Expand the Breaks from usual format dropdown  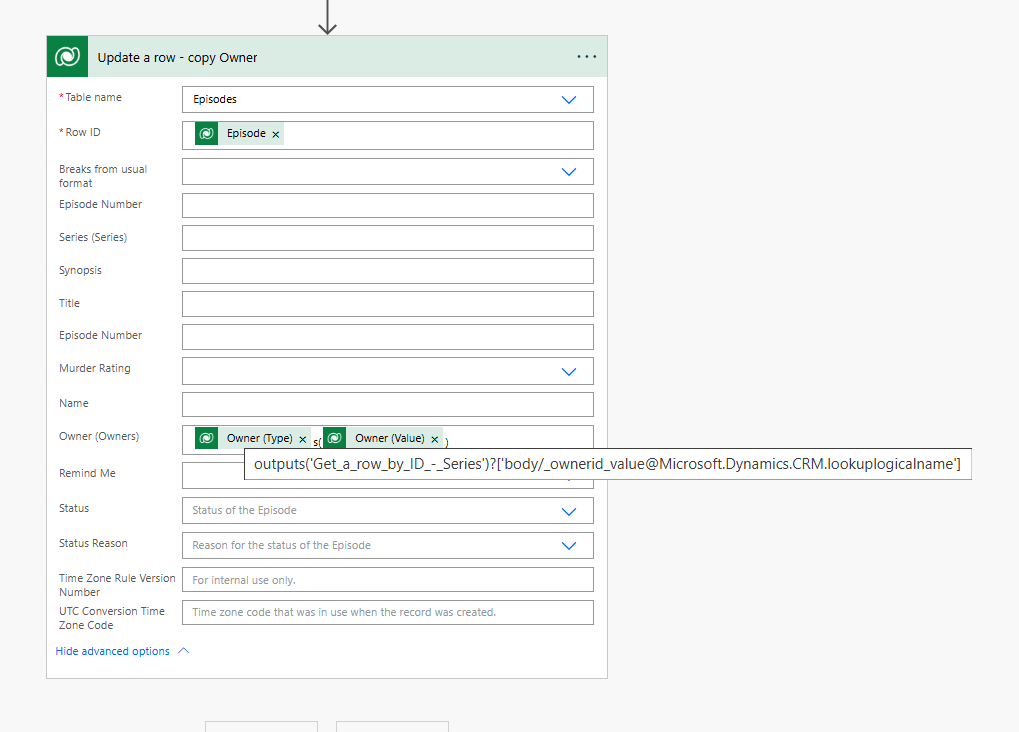569,172
